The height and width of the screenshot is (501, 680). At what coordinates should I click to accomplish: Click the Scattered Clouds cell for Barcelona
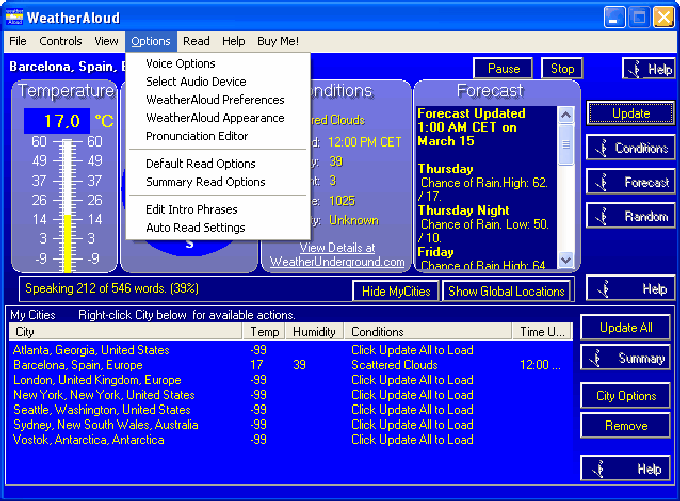[x=394, y=365]
